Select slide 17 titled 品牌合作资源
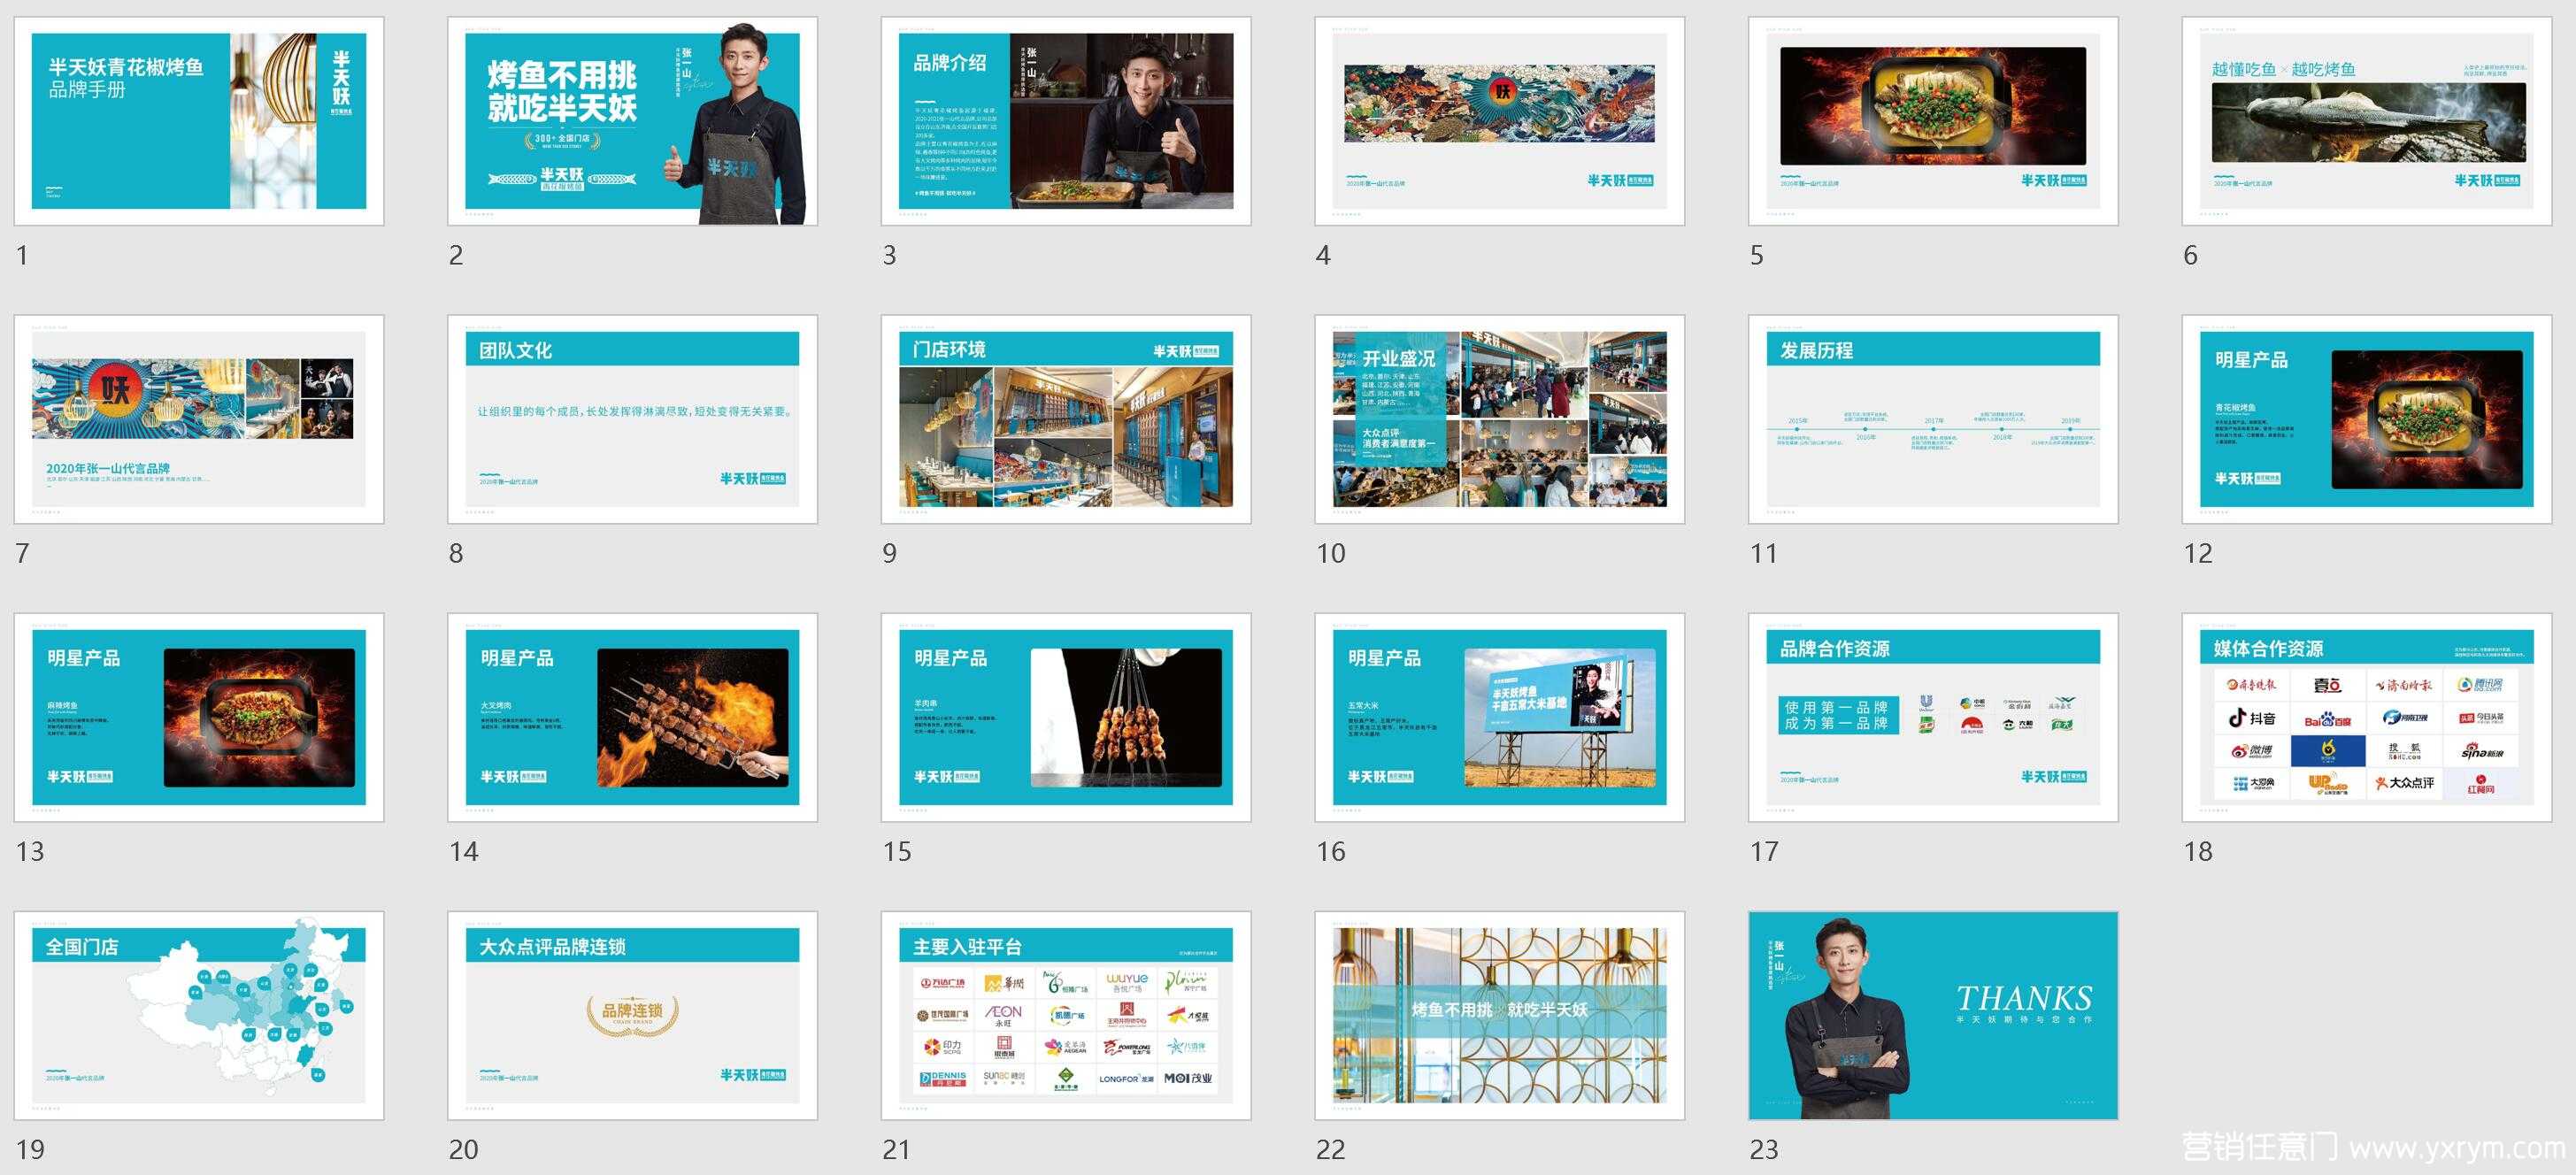Image resolution: width=2576 pixels, height=1175 pixels. pyautogui.click(x=1933, y=717)
